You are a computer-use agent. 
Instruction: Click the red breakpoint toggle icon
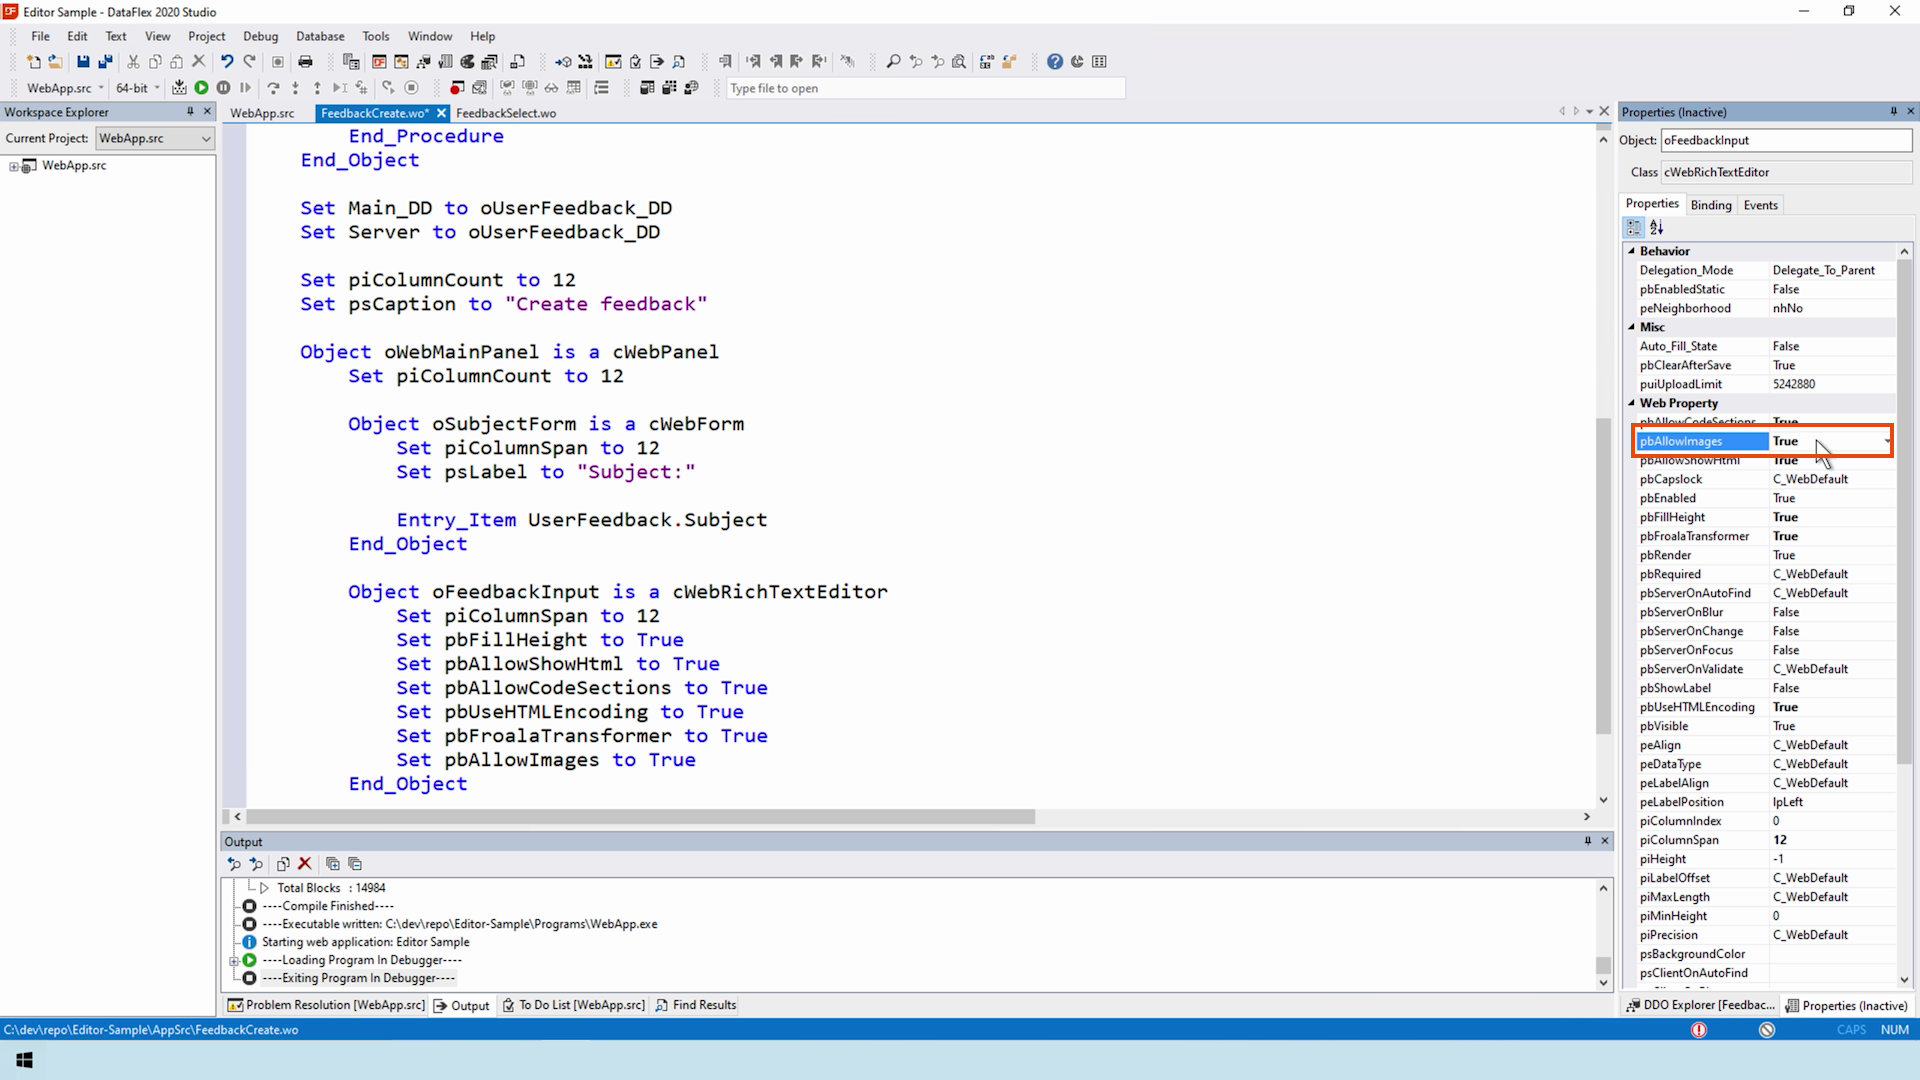[x=456, y=88]
